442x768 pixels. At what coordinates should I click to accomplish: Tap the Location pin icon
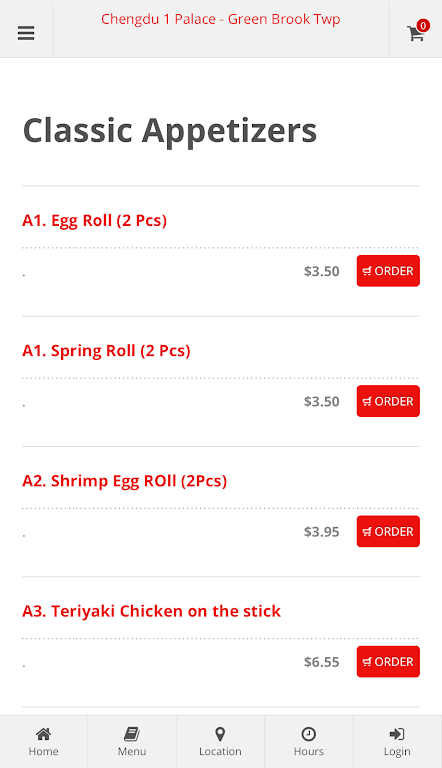[220, 734]
